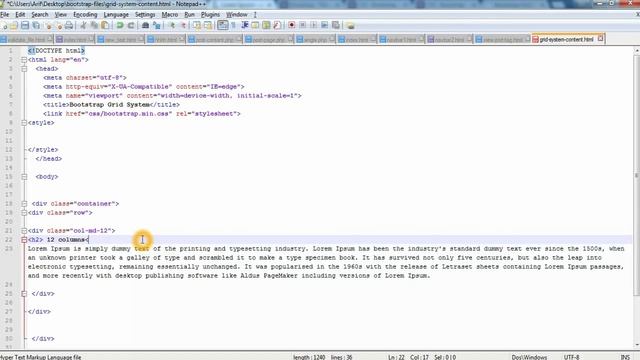640x360 pixels.
Task: Click the UTF-8 encoding in status bar
Action: 571,357
